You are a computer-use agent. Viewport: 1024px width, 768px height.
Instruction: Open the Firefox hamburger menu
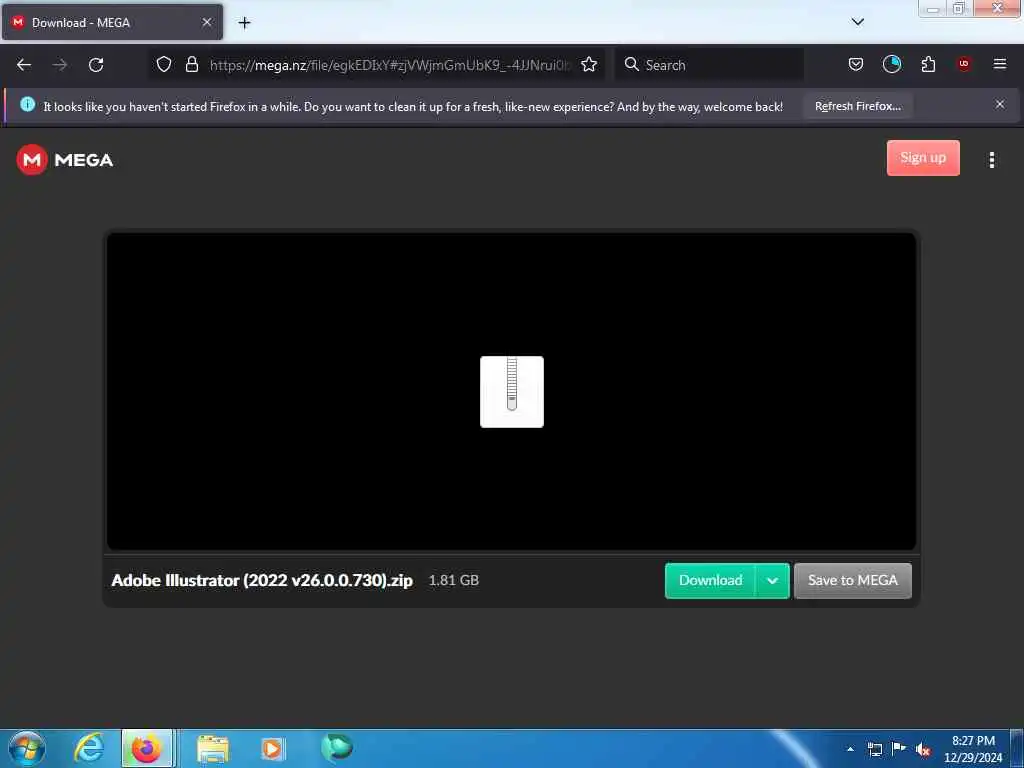click(999, 64)
